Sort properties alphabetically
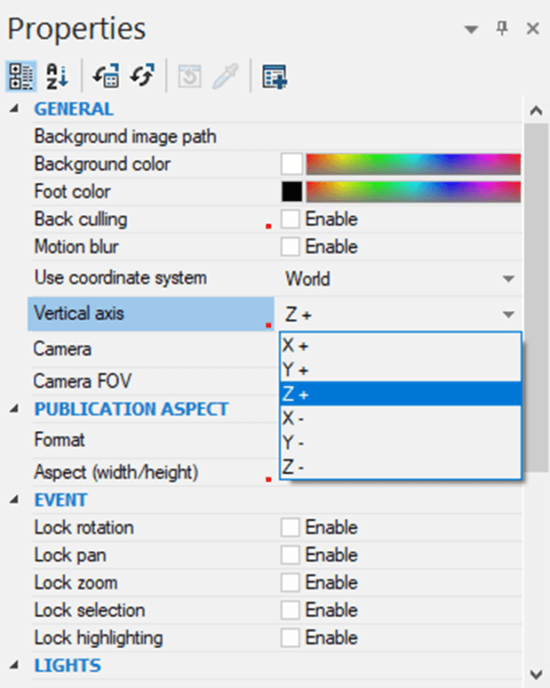Viewport: 550px width, 688px height. tap(57, 77)
